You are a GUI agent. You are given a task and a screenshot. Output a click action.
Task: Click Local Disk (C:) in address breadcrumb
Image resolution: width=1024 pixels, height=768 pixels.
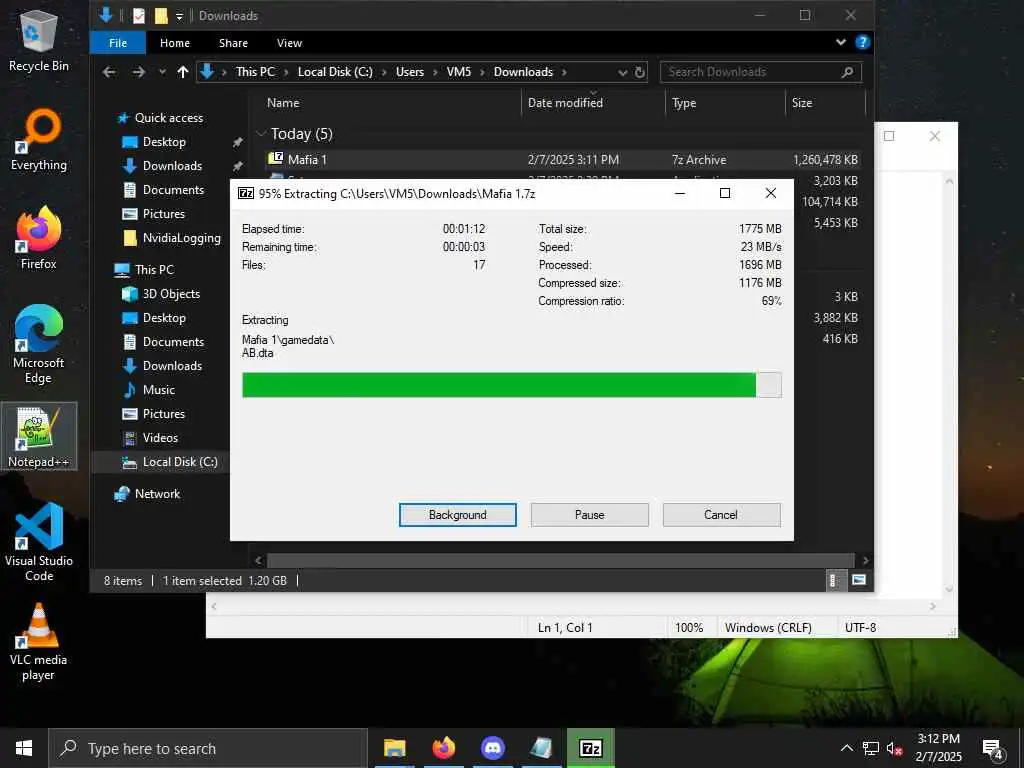335,72
